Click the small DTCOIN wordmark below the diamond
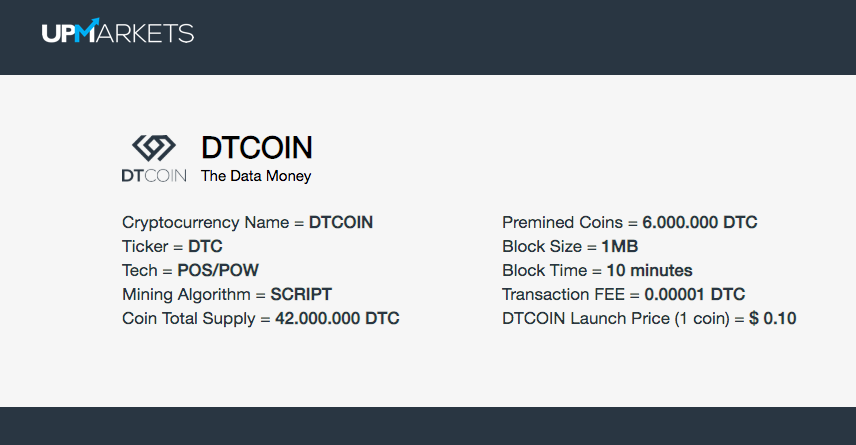856x445 pixels. click(x=154, y=176)
